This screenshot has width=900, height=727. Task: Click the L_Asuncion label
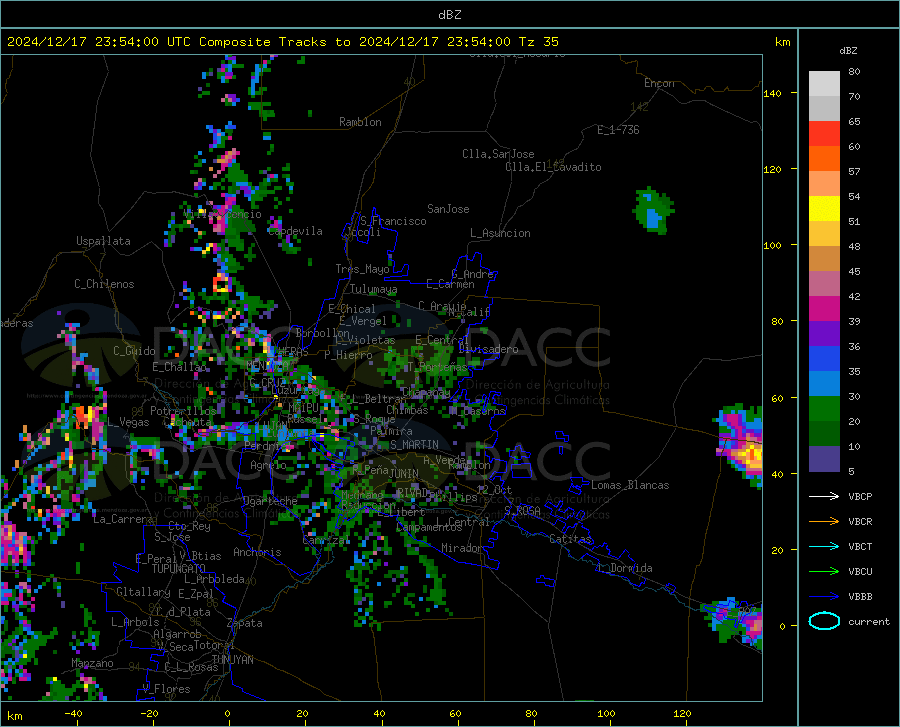(x=500, y=233)
